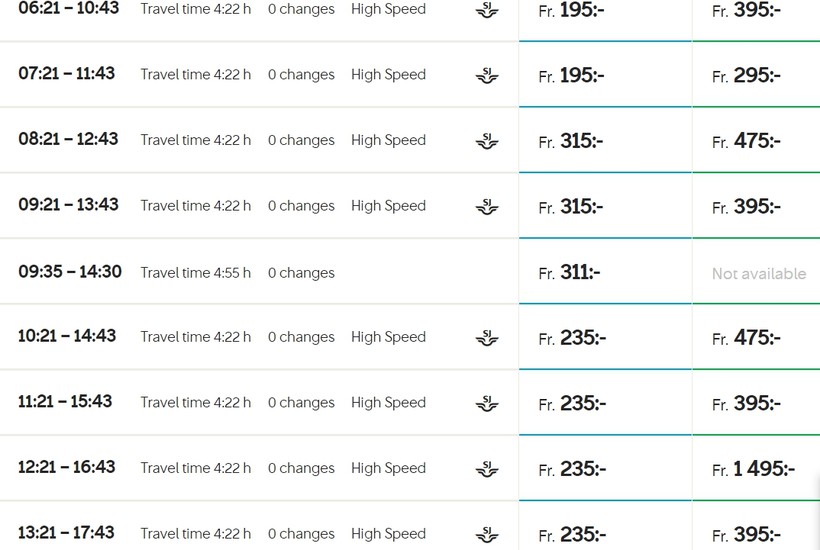Choose Fr. 295 price on 07:21 train
This screenshot has width=820, height=550.
point(756,75)
